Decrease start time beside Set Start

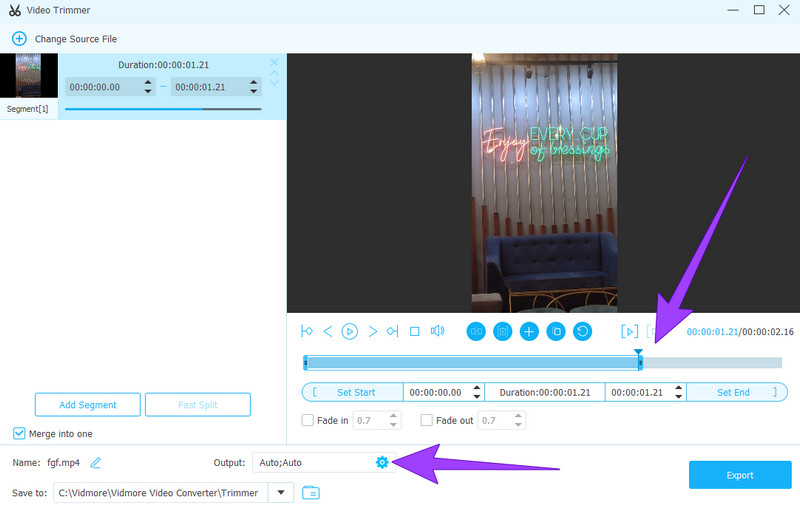pyautogui.click(x=477, y=396)
